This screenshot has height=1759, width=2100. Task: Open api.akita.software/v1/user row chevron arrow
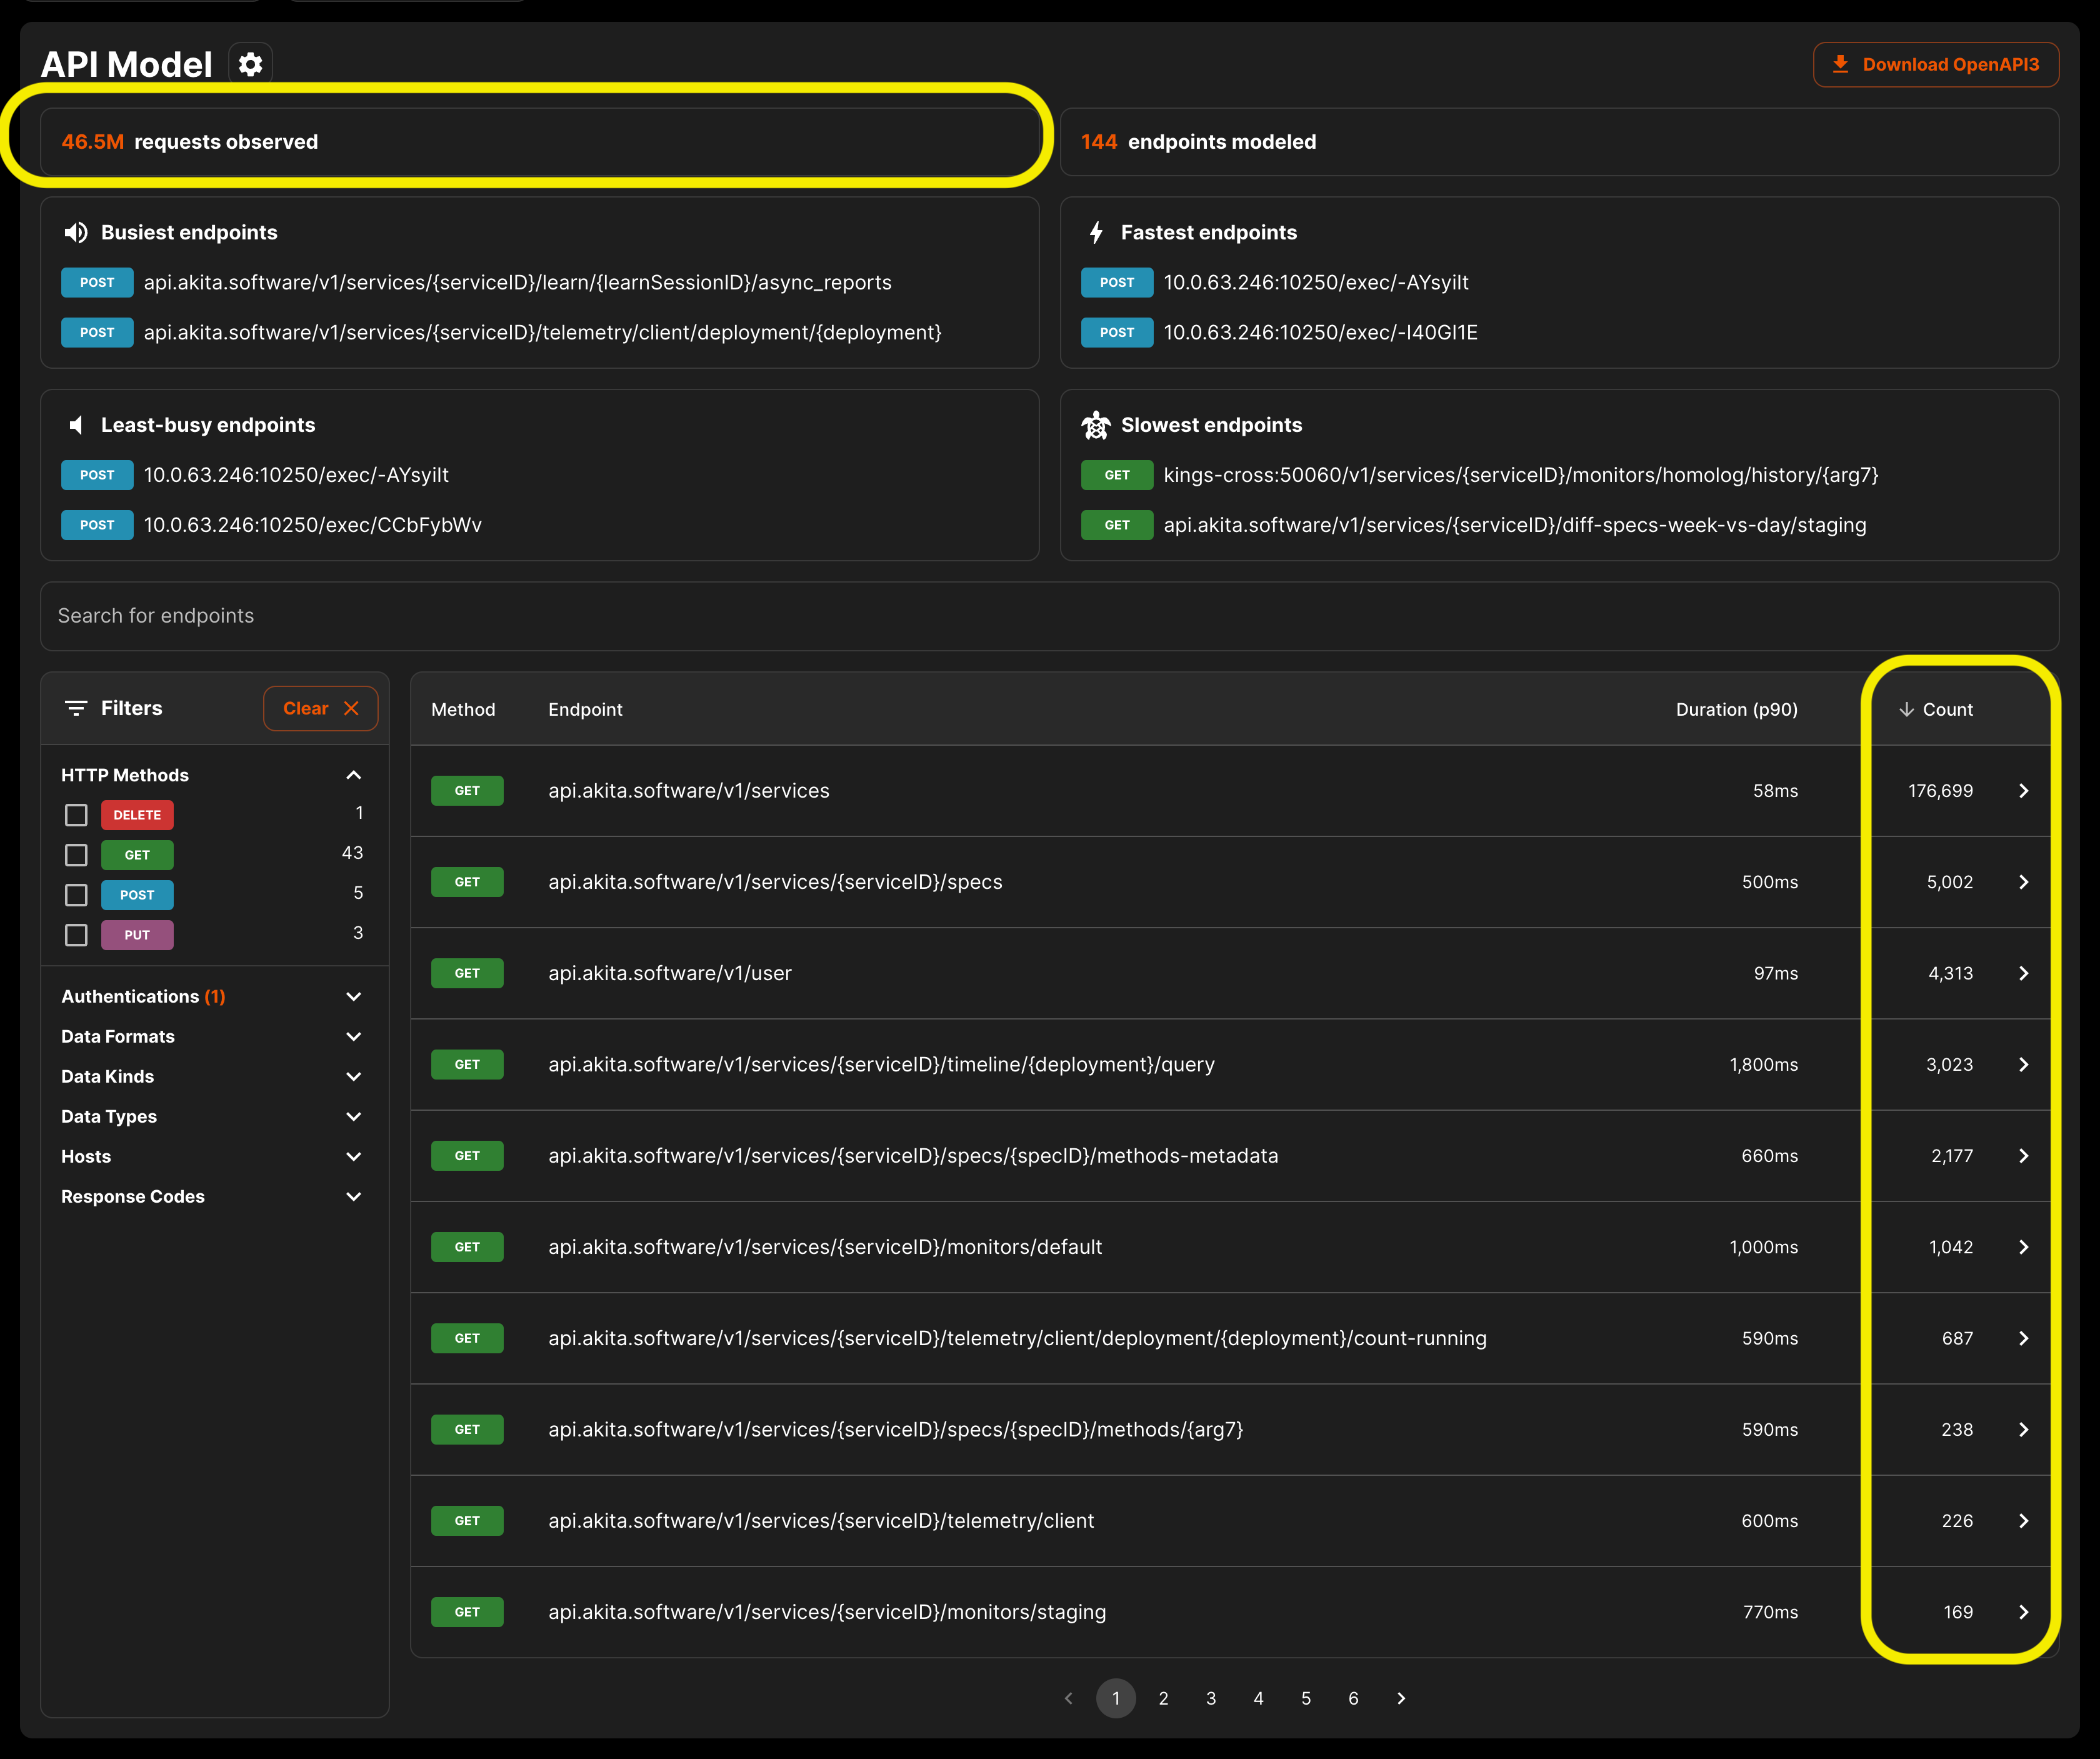2023,974
